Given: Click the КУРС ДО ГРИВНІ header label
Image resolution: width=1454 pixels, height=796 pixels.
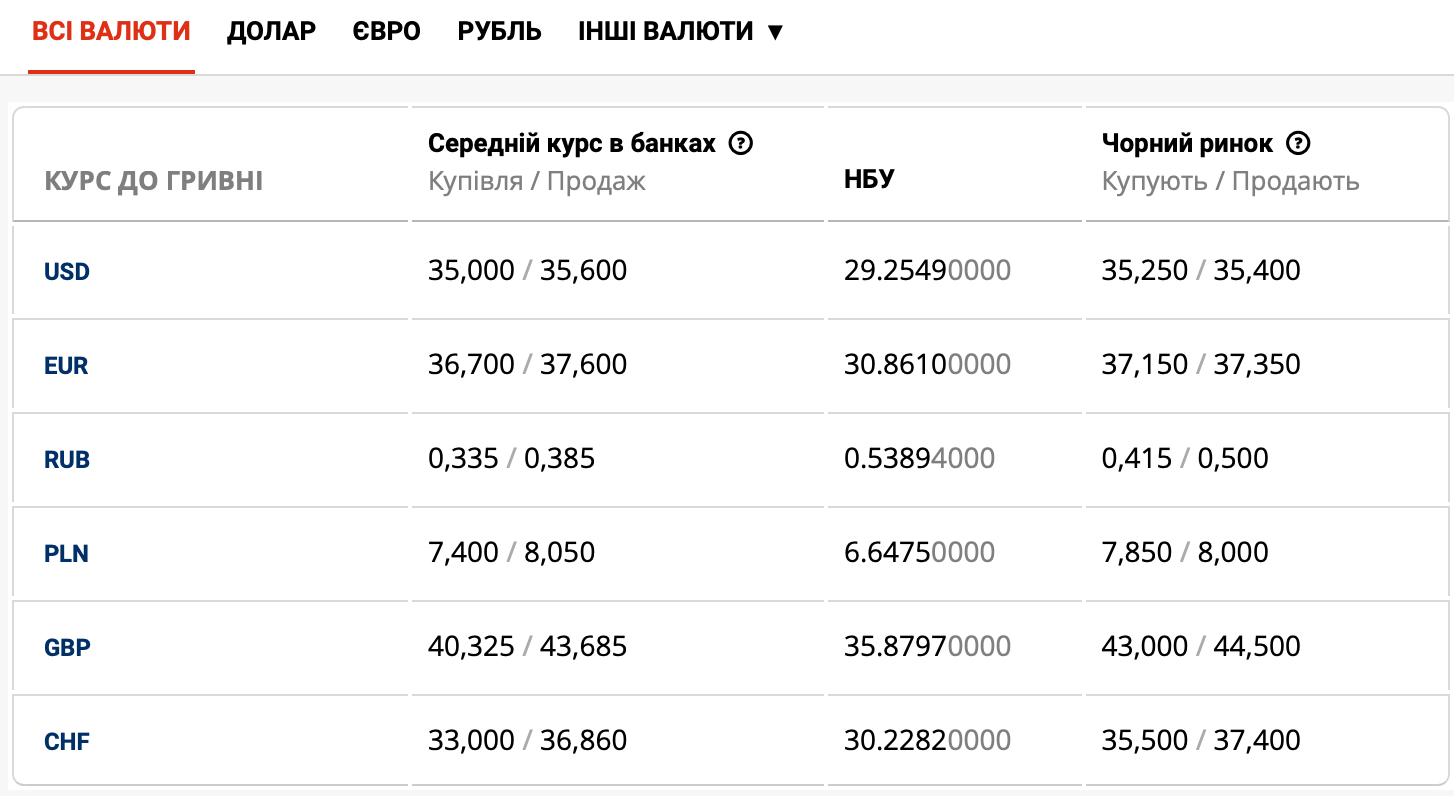Looking at the screenshot, I should coord(154,181).
